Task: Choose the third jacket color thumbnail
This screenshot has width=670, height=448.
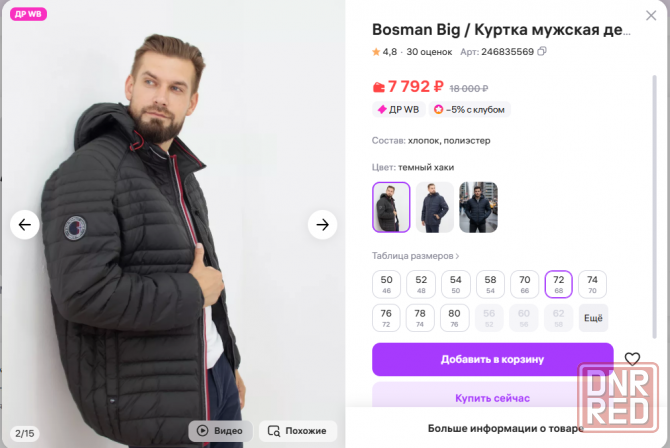Action: pyautogui.click(x=478, y=207)
